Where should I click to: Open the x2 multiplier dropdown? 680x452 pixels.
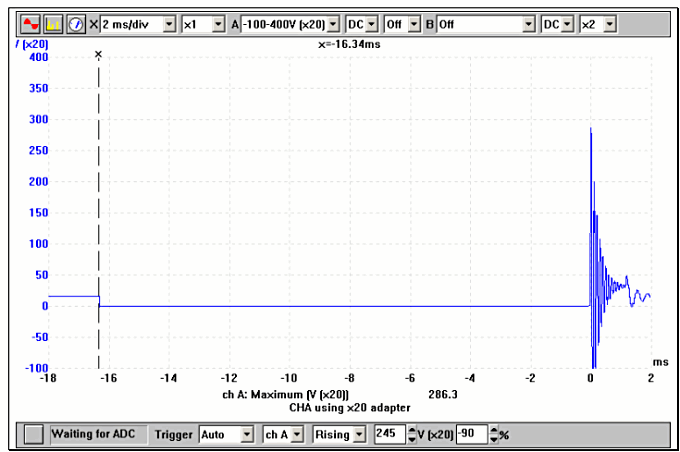click(610, 23)
